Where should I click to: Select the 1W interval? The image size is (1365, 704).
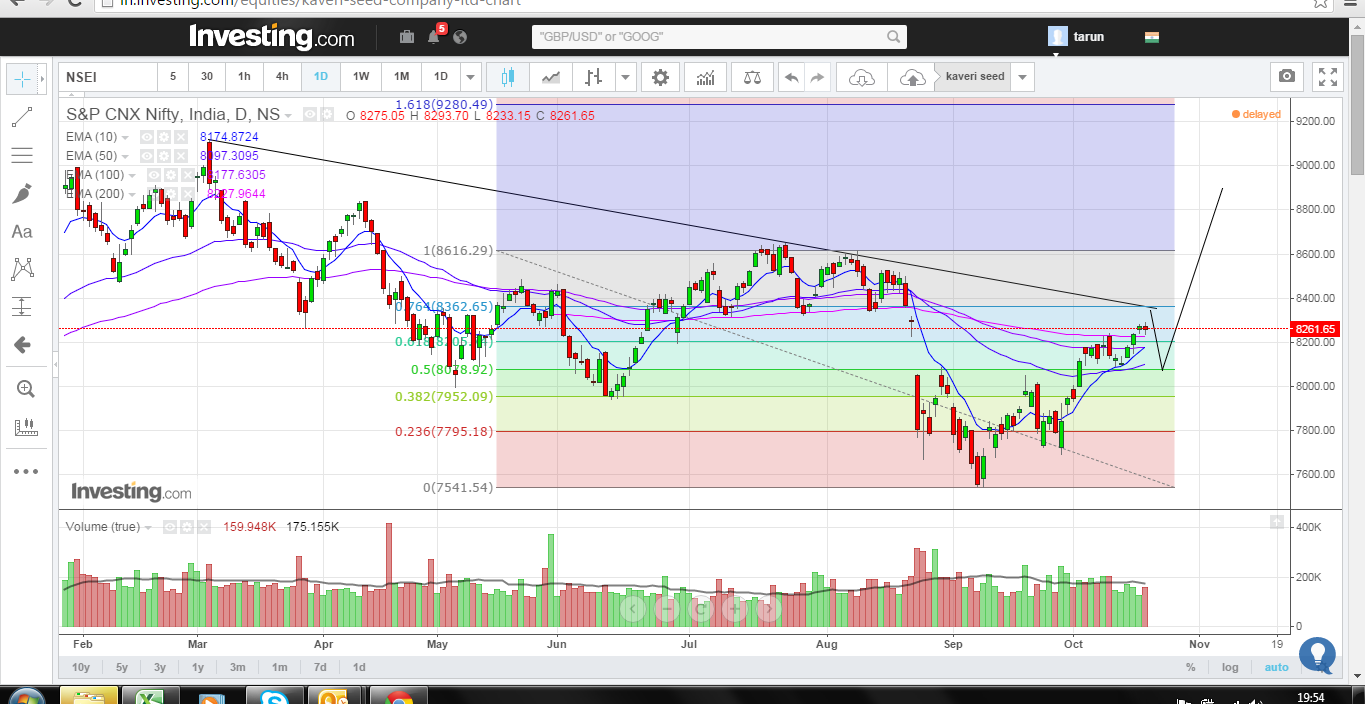(x=361, y=77)
